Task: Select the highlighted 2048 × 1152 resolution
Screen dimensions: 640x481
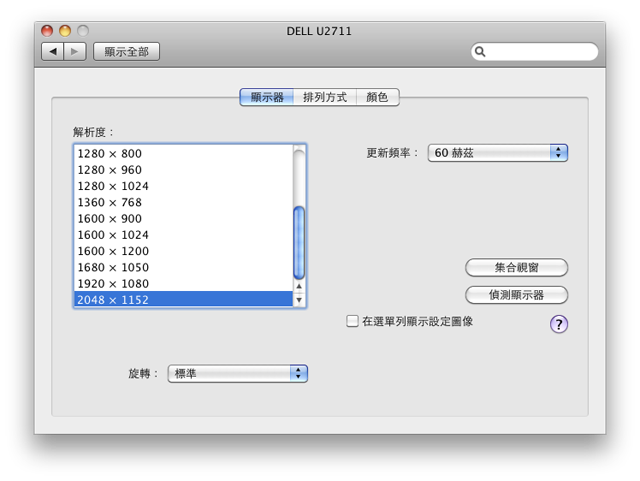Action: tap(184, 299)
